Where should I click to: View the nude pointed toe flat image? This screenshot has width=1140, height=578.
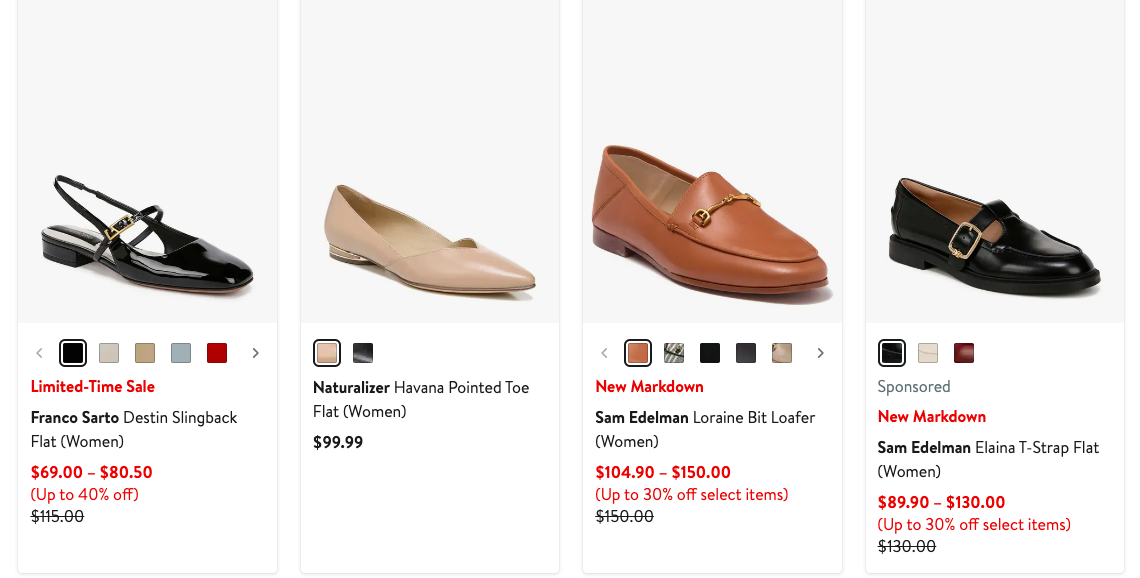(429, 238)
